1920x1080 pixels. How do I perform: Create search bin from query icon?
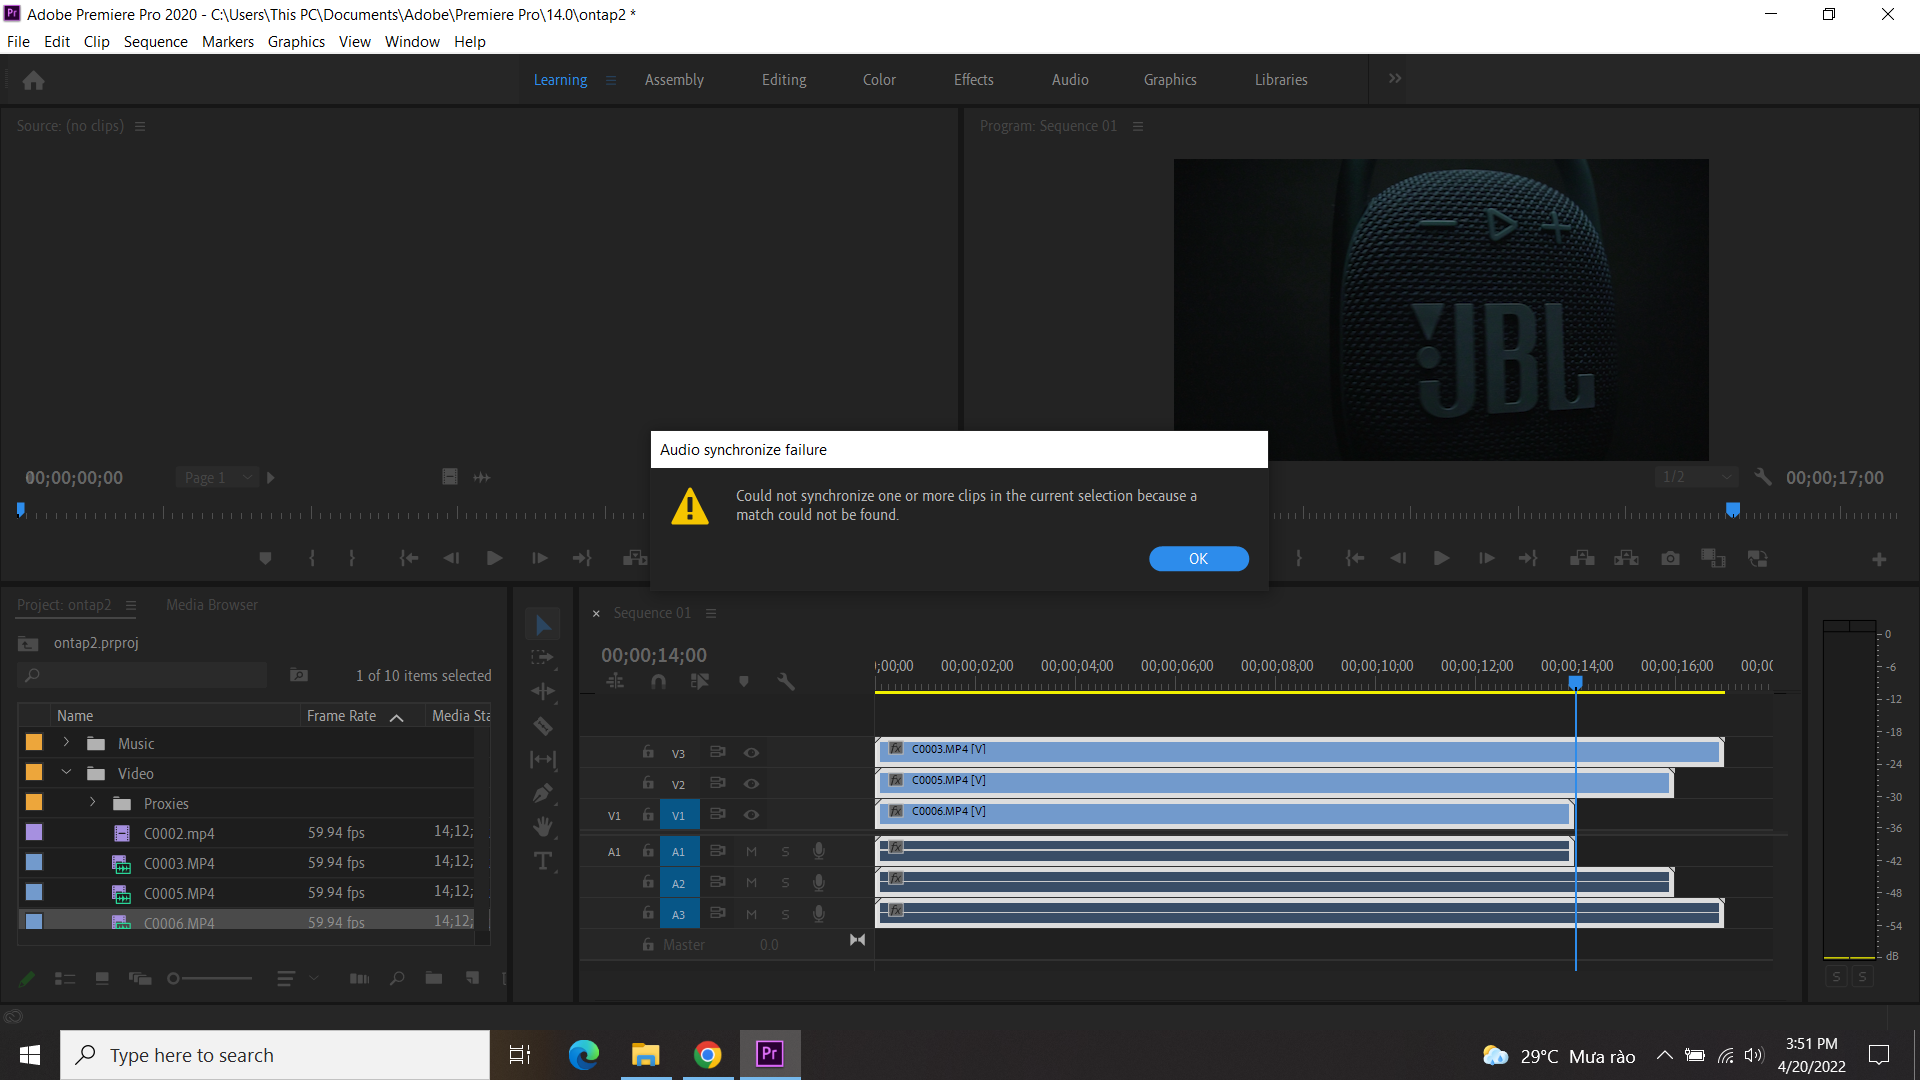point(299,676)
